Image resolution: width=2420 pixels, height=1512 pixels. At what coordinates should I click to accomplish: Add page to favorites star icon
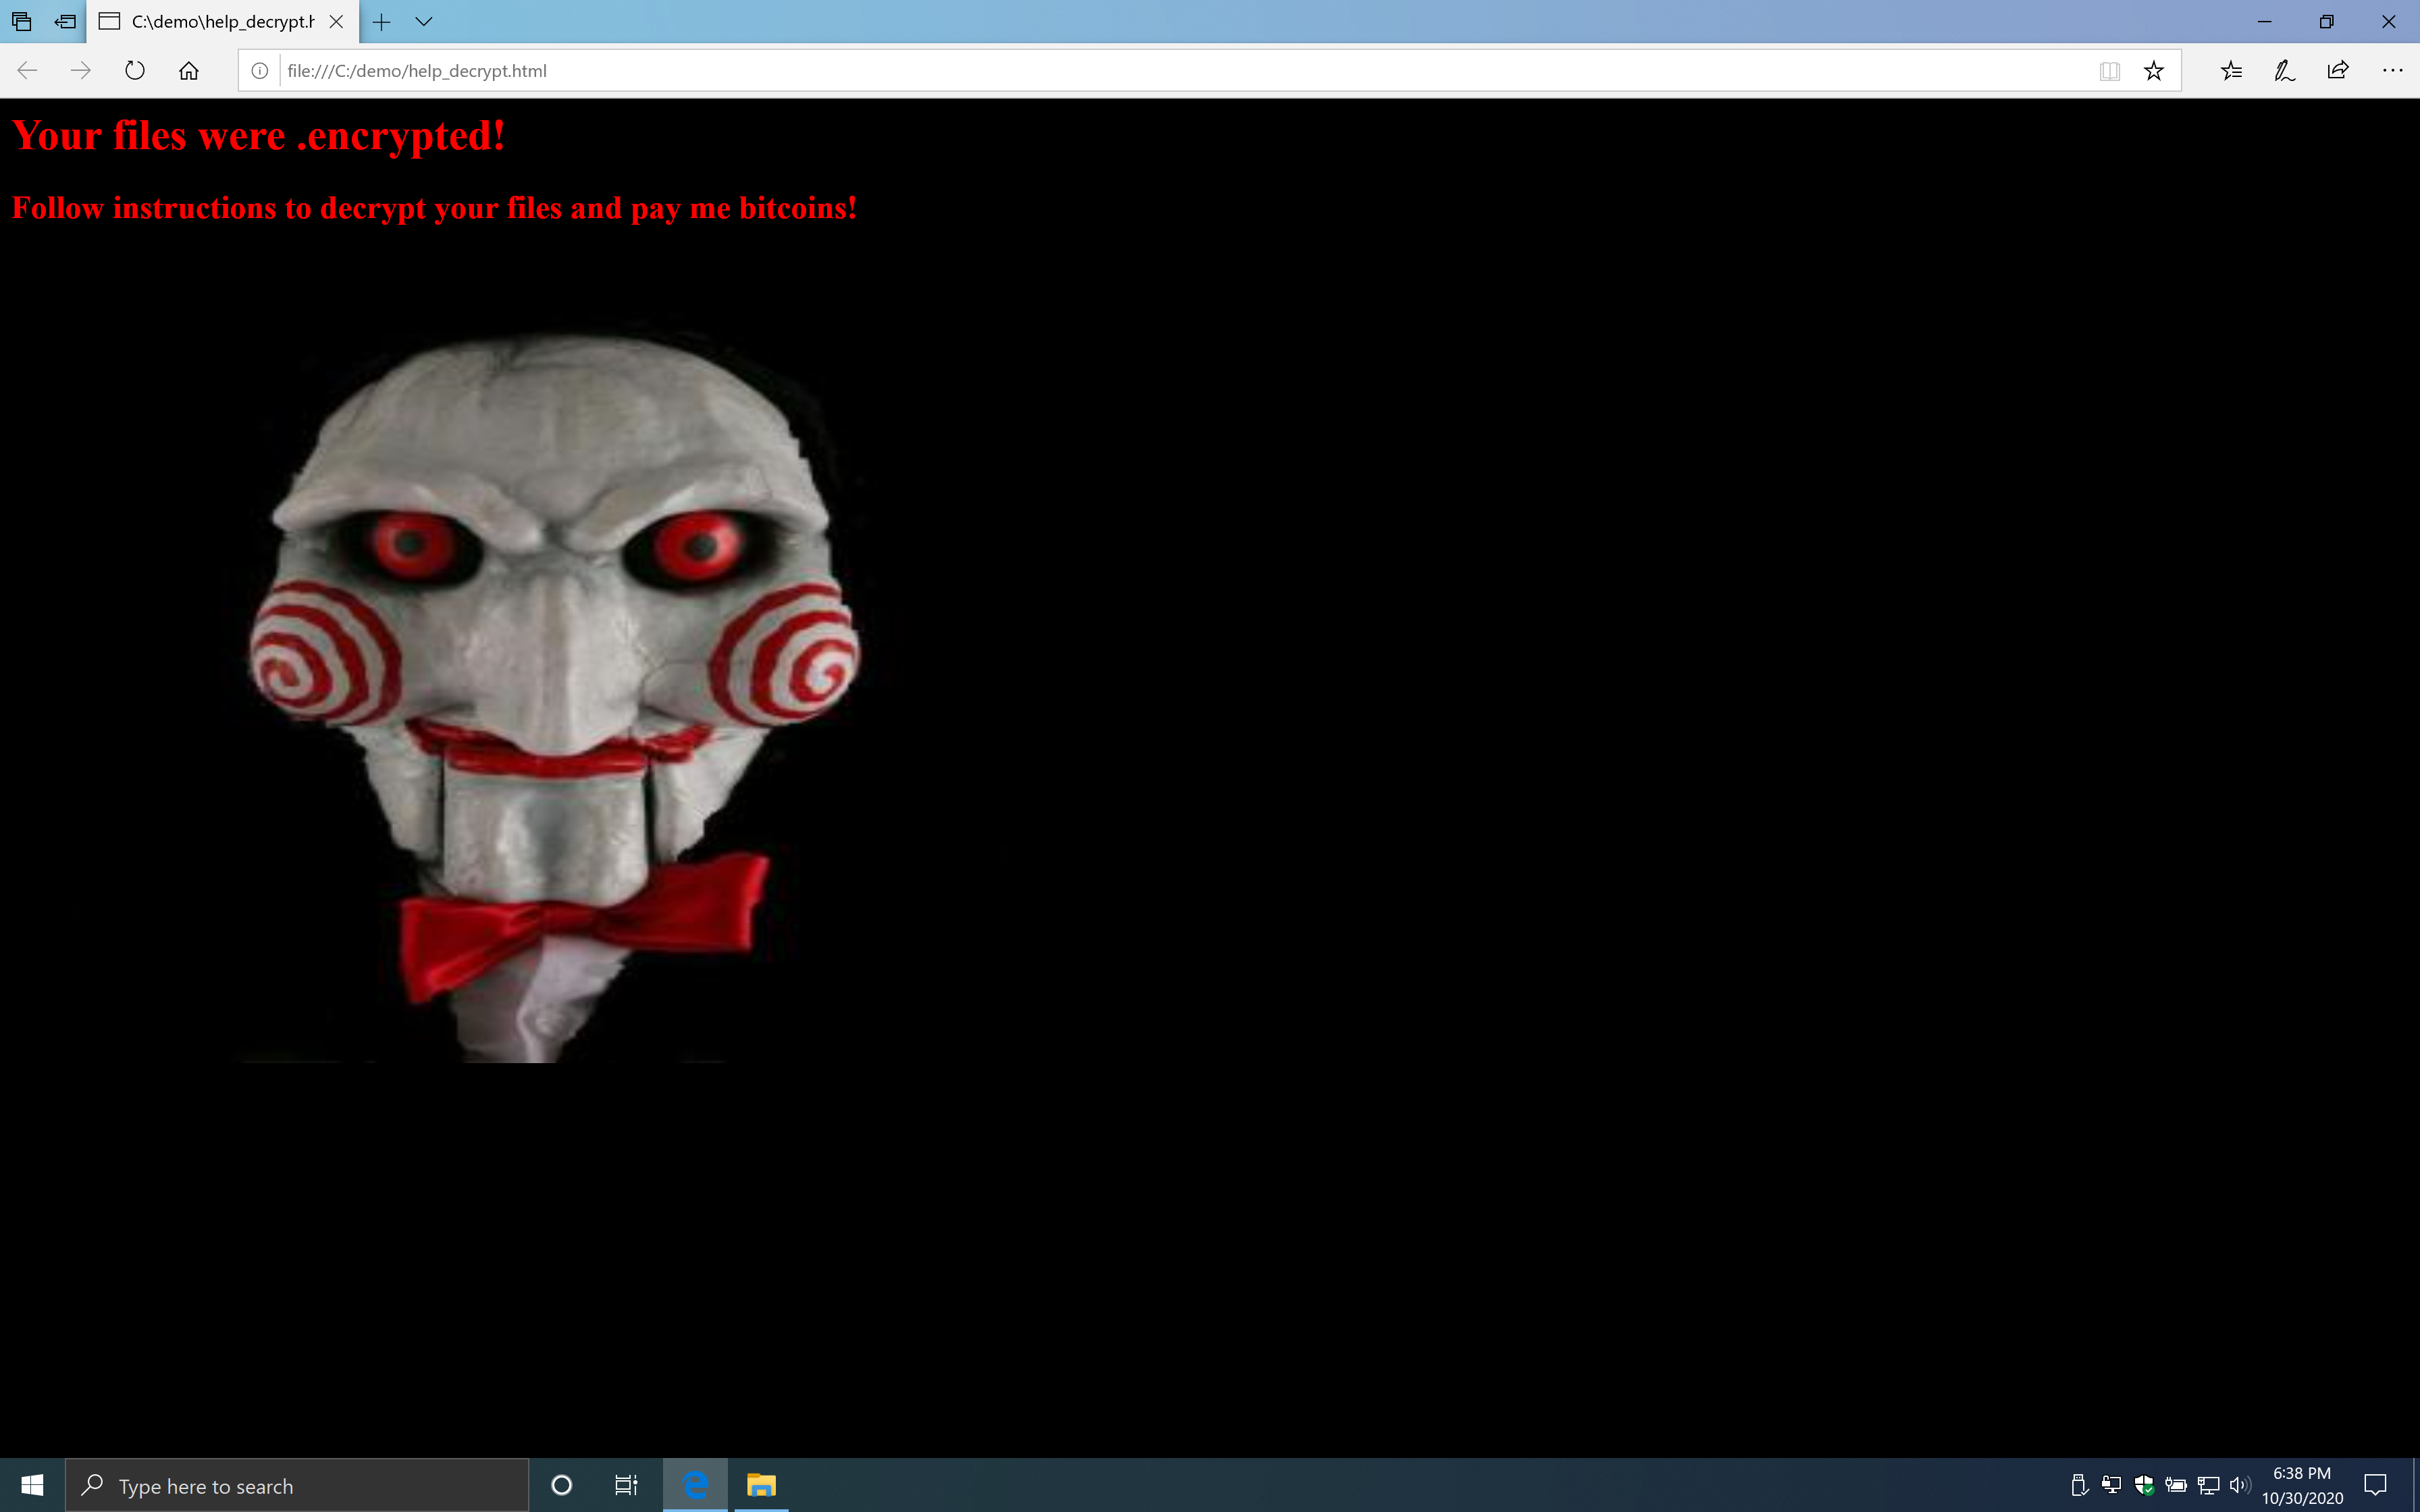coord(2154,71)
